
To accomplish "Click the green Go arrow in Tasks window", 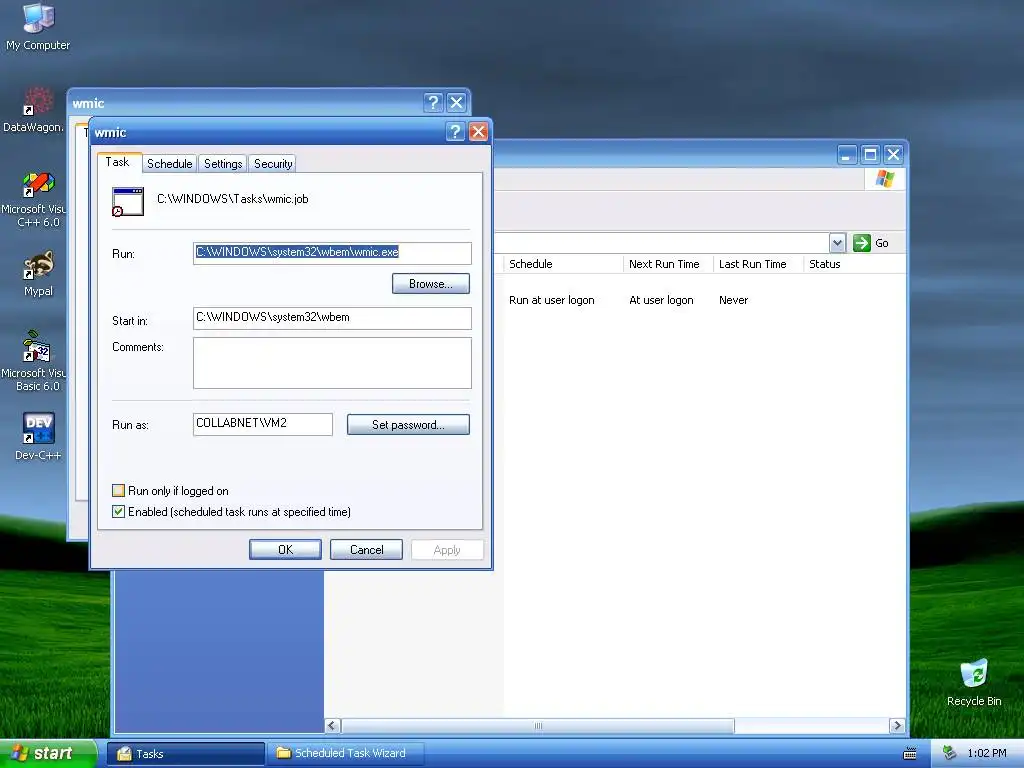I will click(862, 243).
